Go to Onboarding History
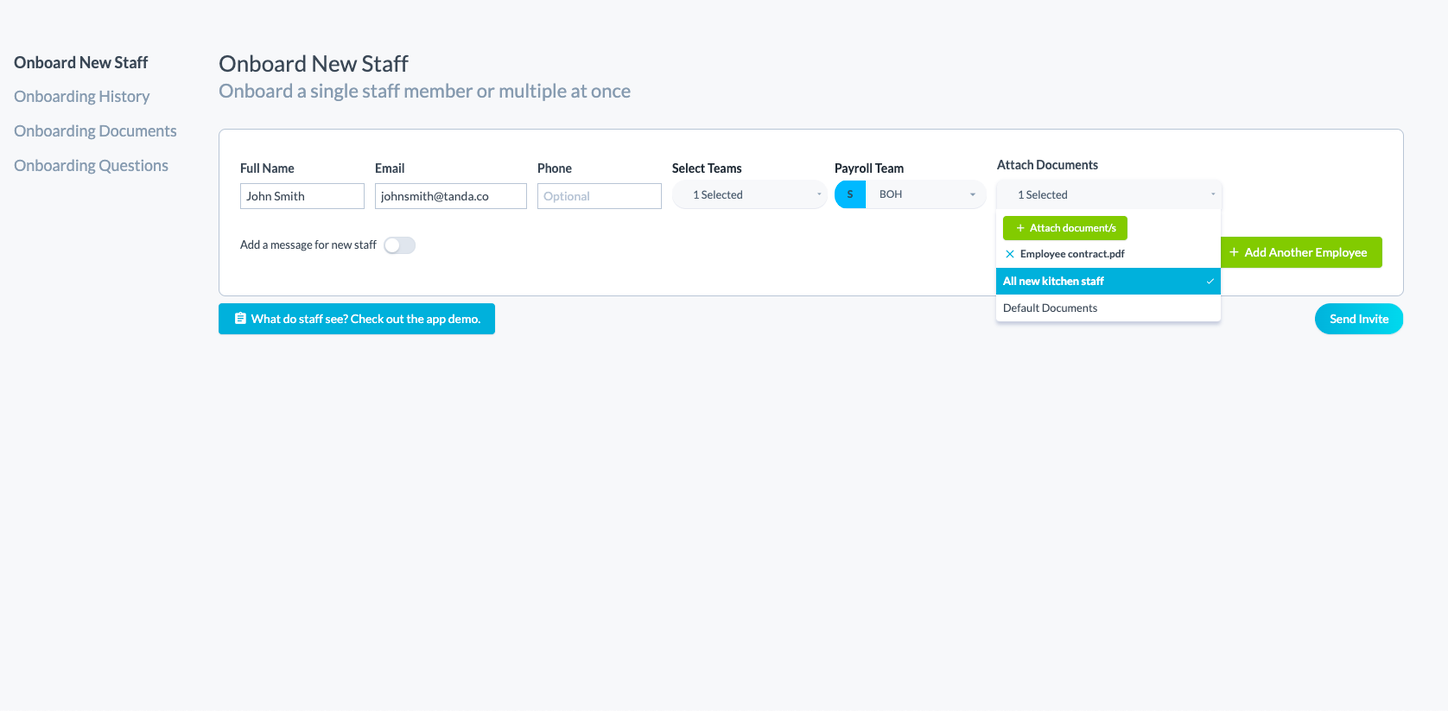Image resolution: width=1448 pixels, height=711 pixels. pyautogui.click(x=82, y=96)
